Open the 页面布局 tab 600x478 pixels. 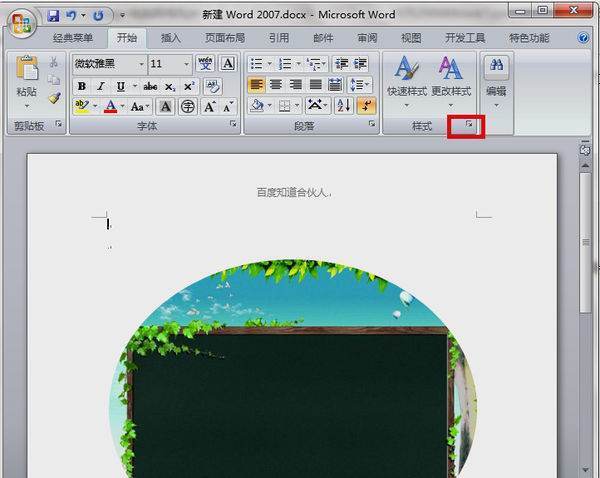pos(225,38)
